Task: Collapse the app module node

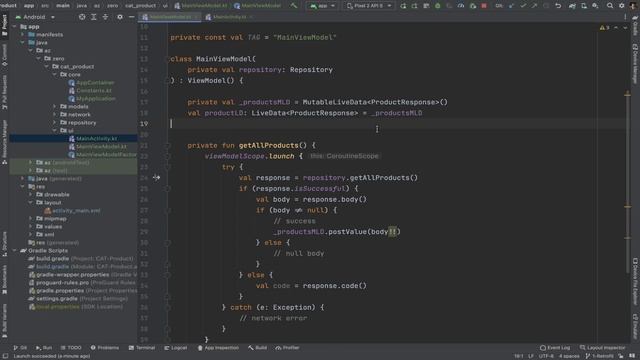Action: tap(15, 27)
